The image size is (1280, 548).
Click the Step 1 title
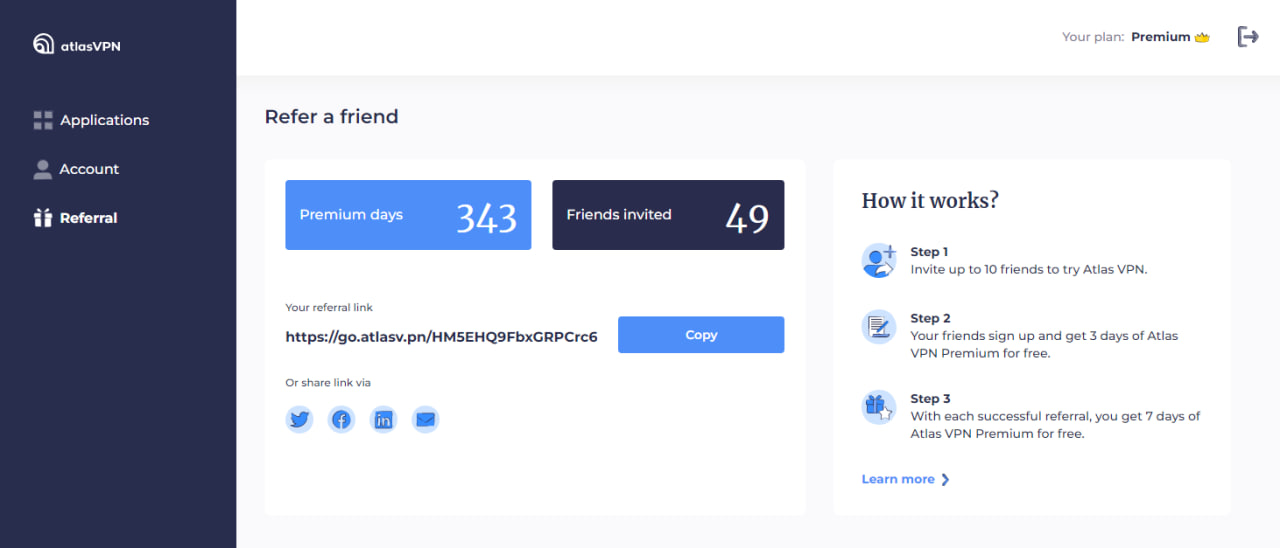(929, 252)
